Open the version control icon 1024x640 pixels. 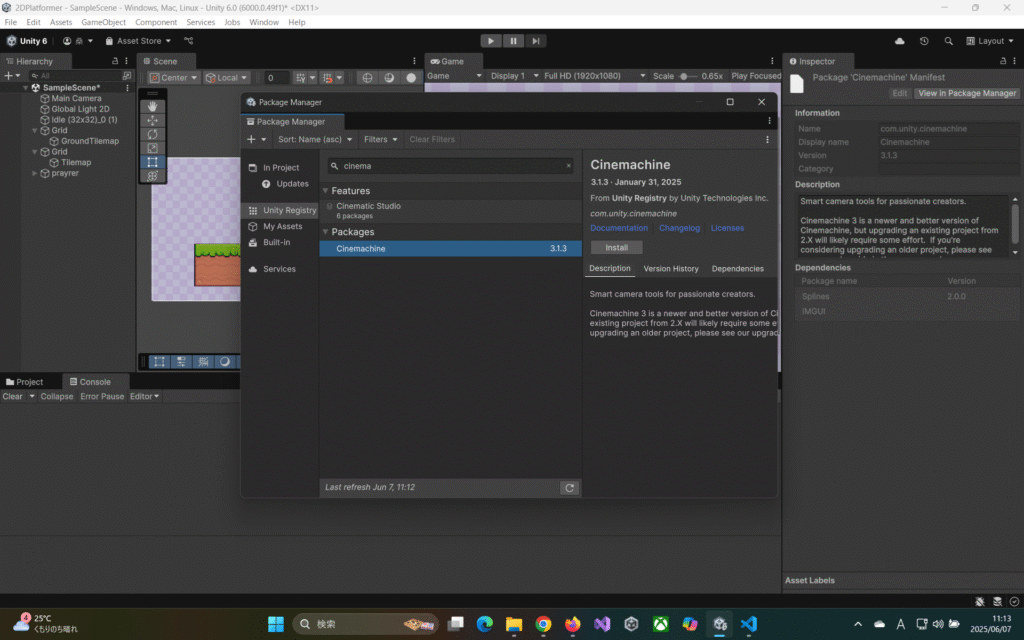click(189, 40)
